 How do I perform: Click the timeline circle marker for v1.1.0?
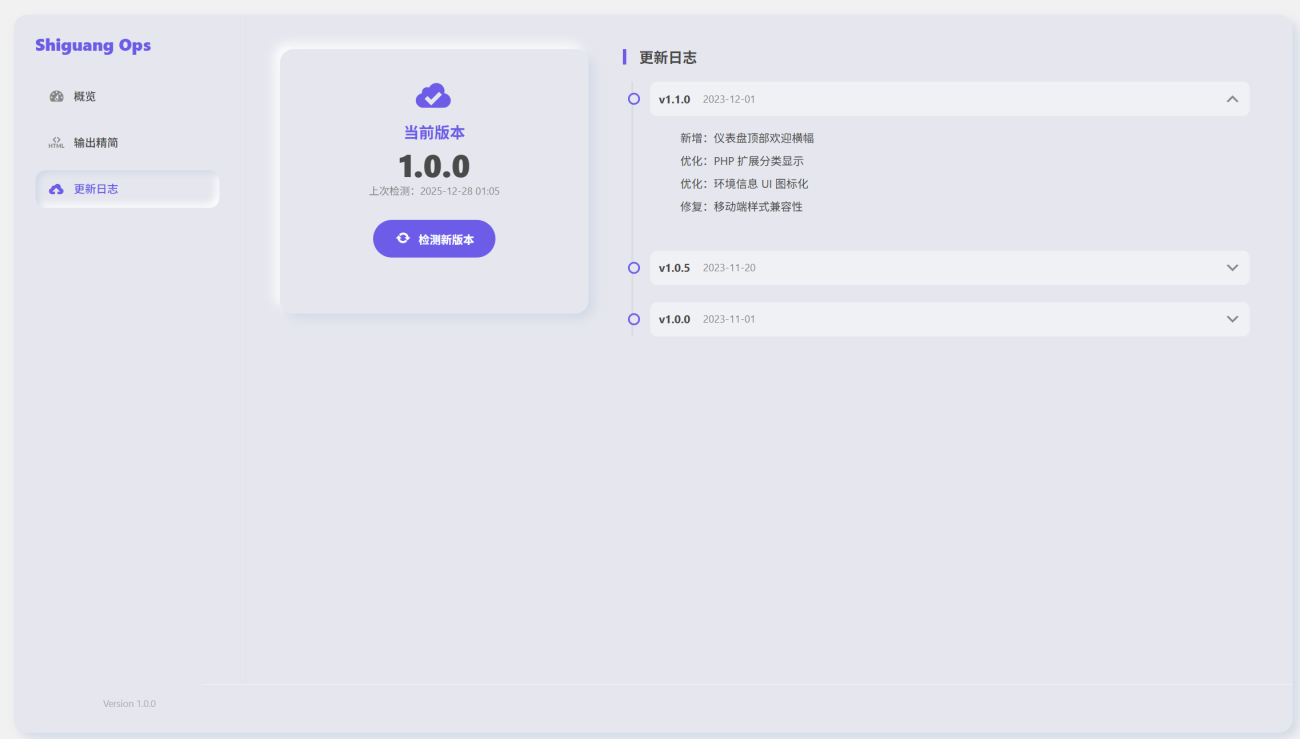tap(634, 99)
